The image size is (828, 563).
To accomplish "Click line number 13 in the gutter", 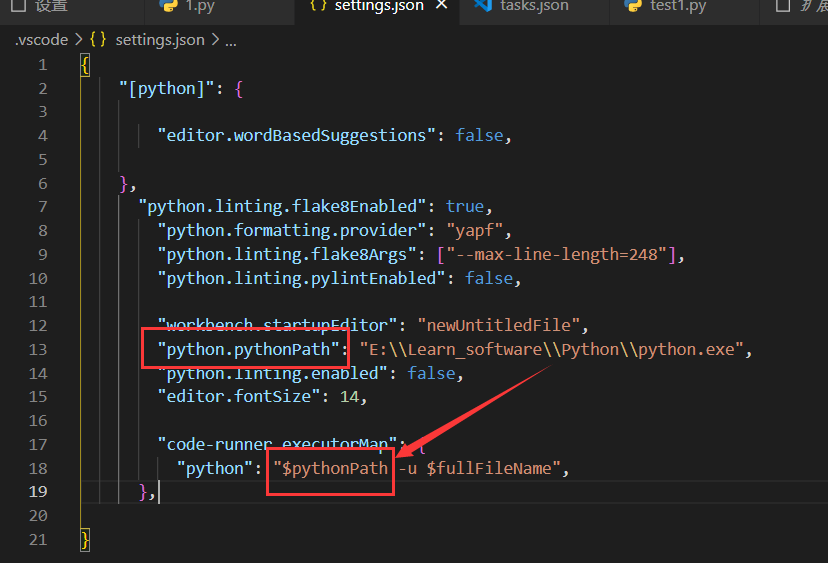I will [37, 350].
